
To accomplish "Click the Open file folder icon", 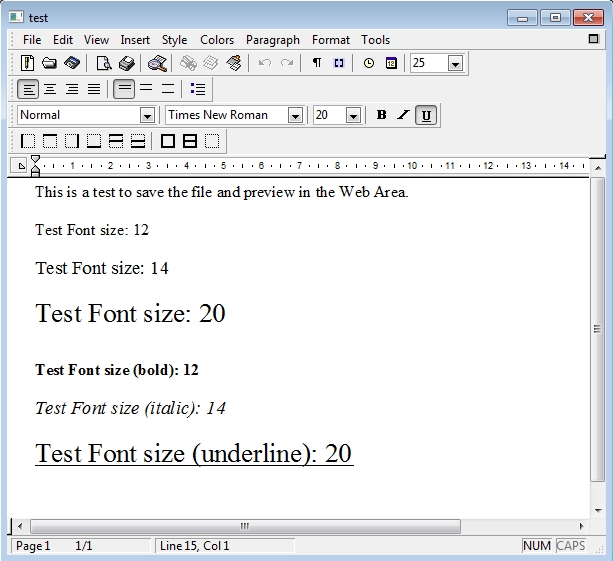I will coord(49,63).
